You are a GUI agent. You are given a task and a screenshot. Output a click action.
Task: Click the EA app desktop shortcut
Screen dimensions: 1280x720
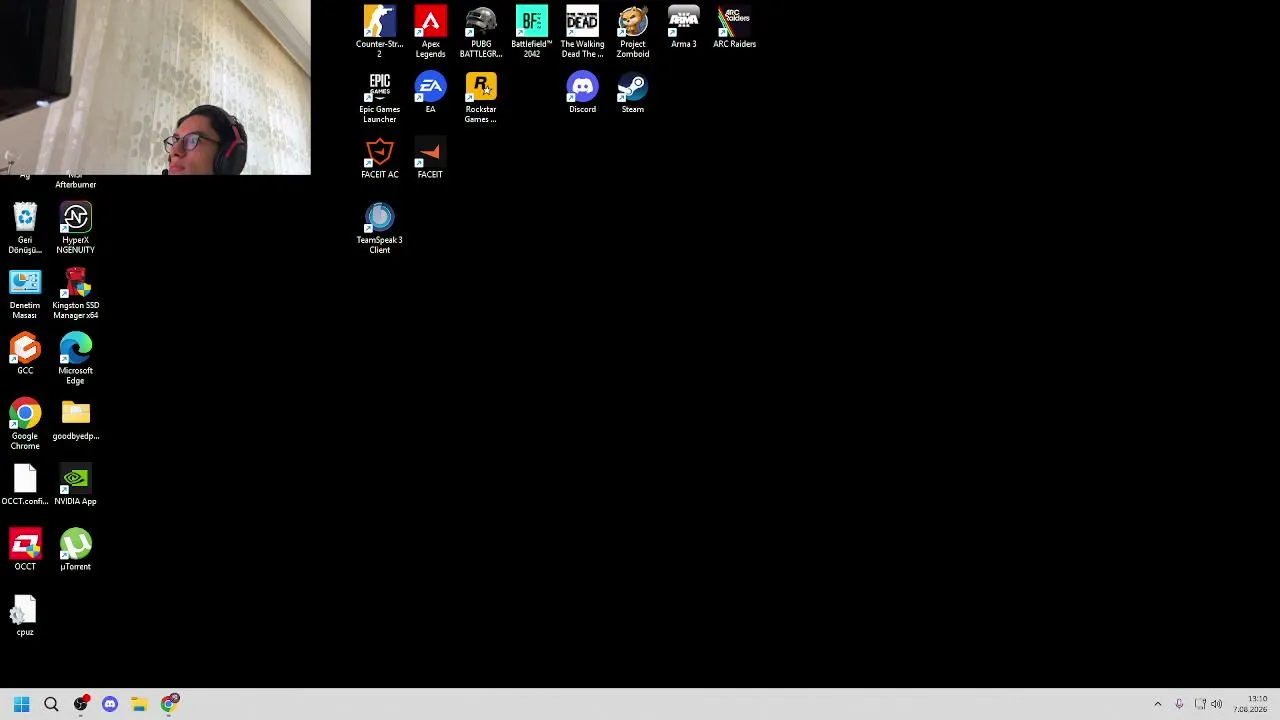pyautogui.click(x=430, y=92)
